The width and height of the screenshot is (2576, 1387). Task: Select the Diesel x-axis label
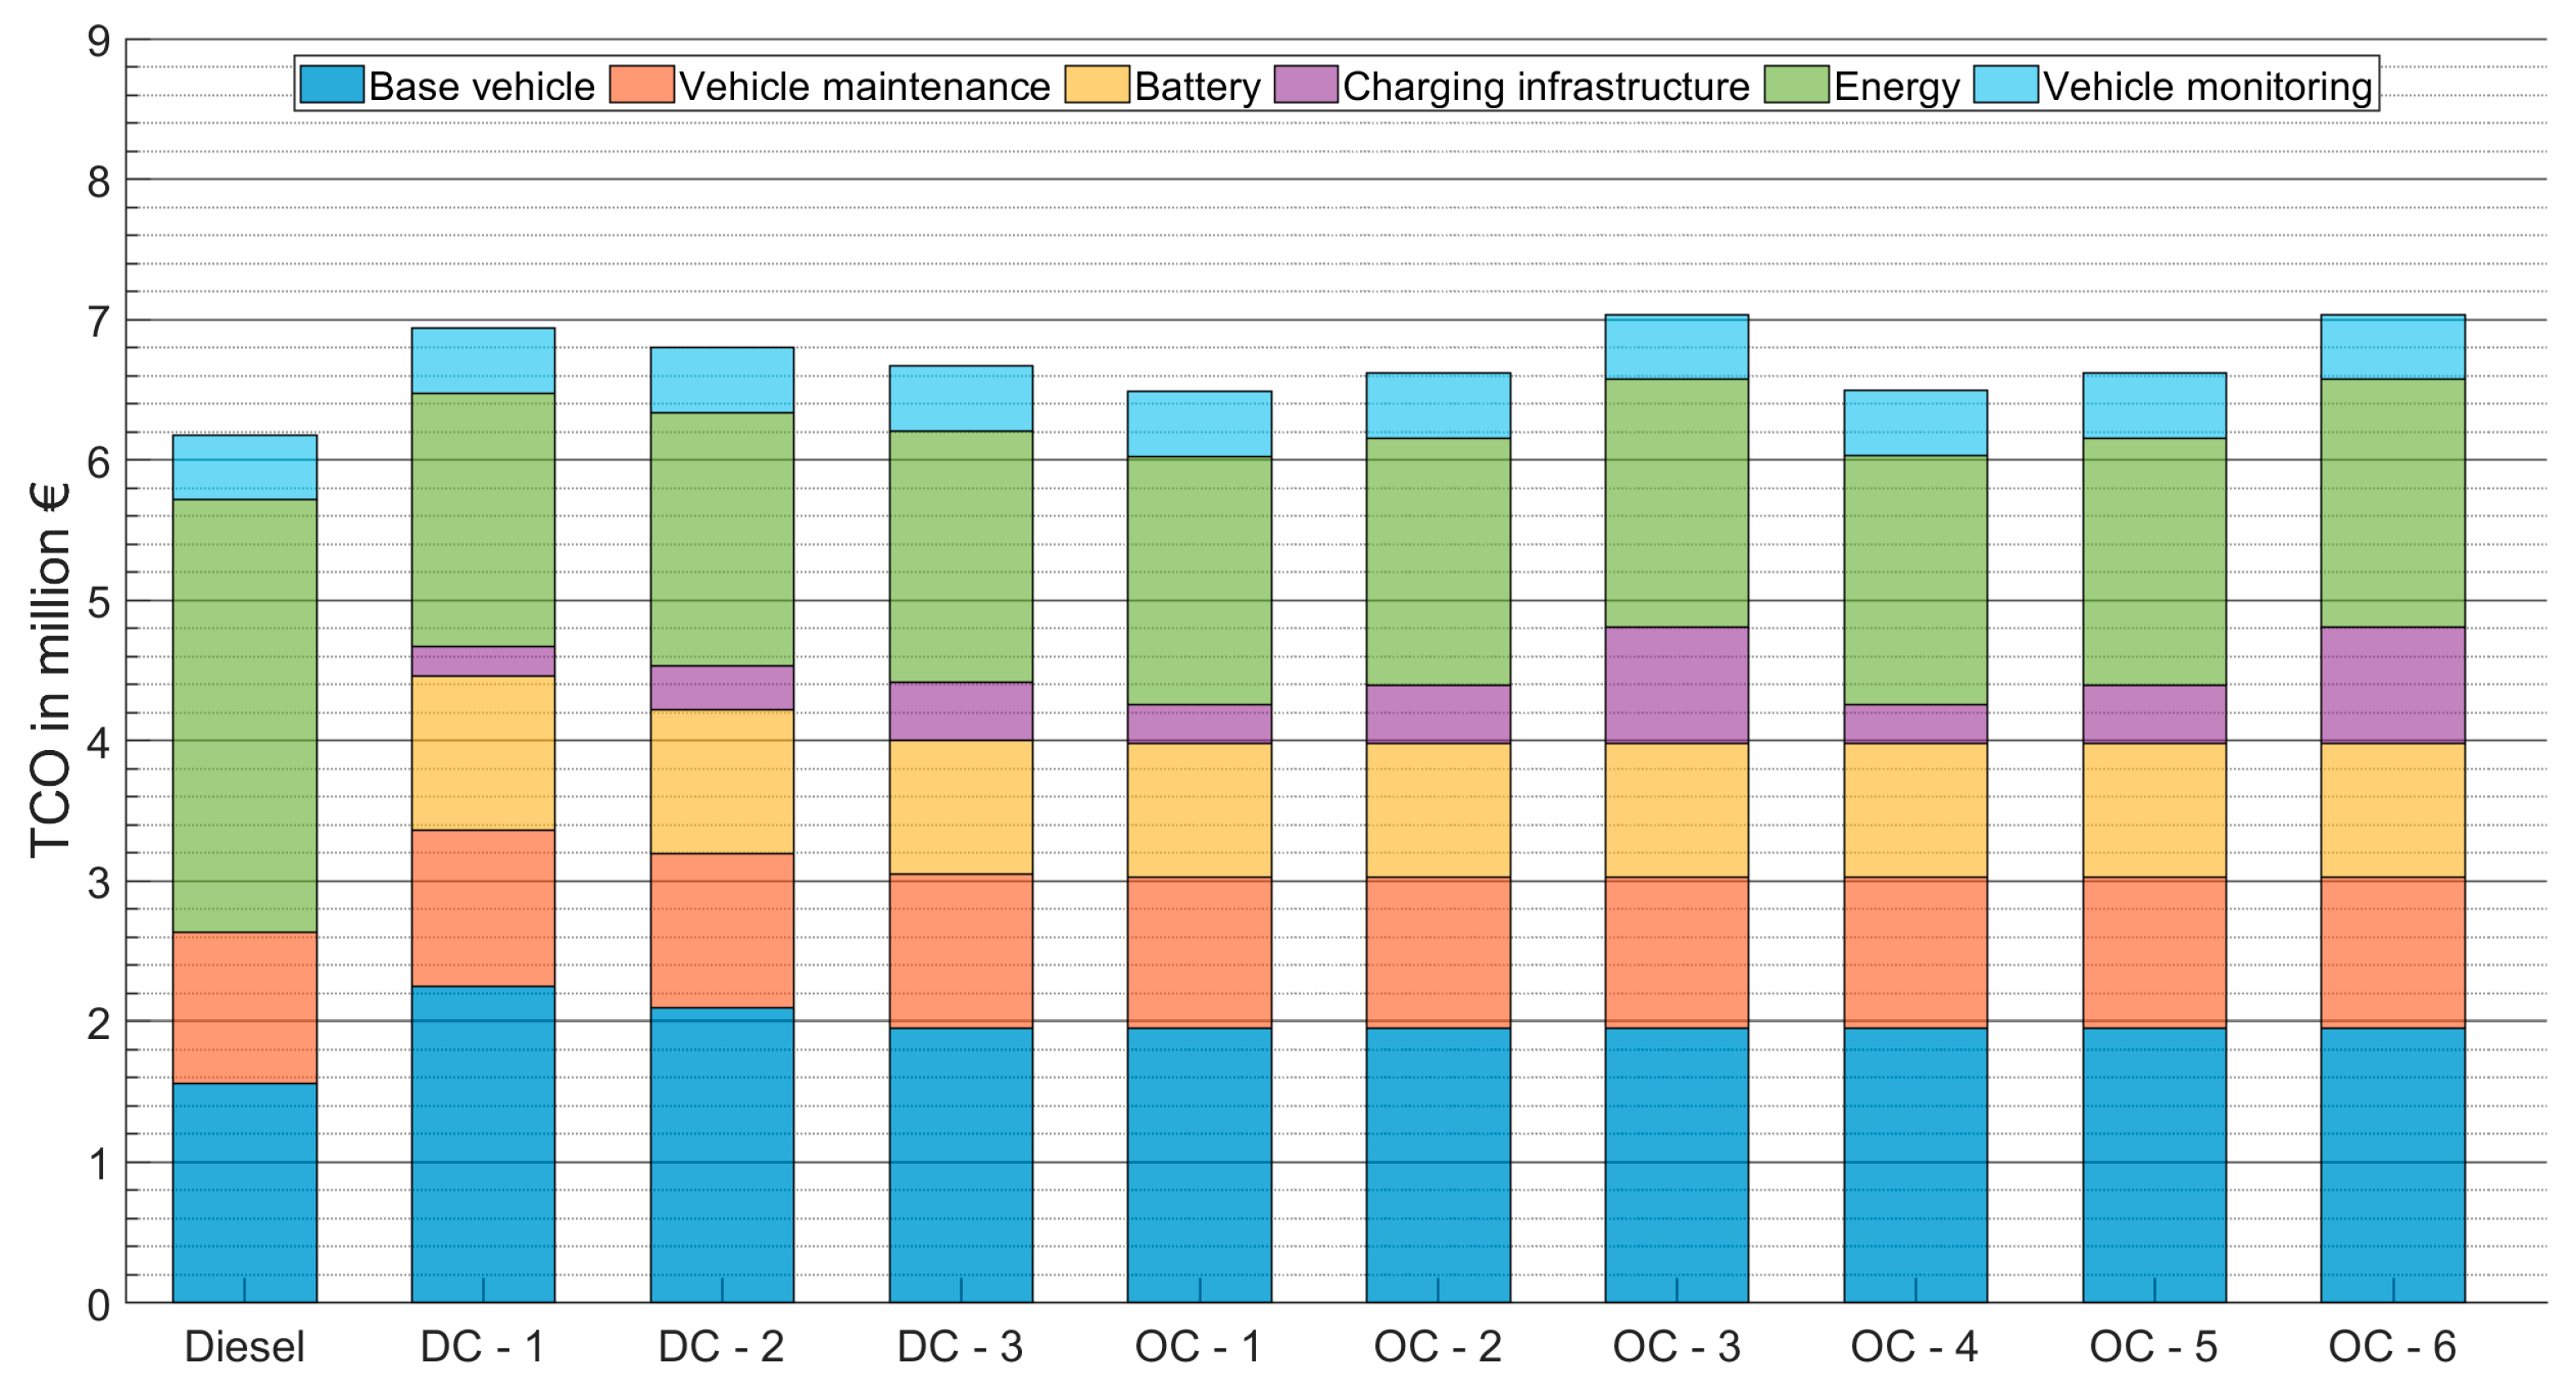(244, 1347)
